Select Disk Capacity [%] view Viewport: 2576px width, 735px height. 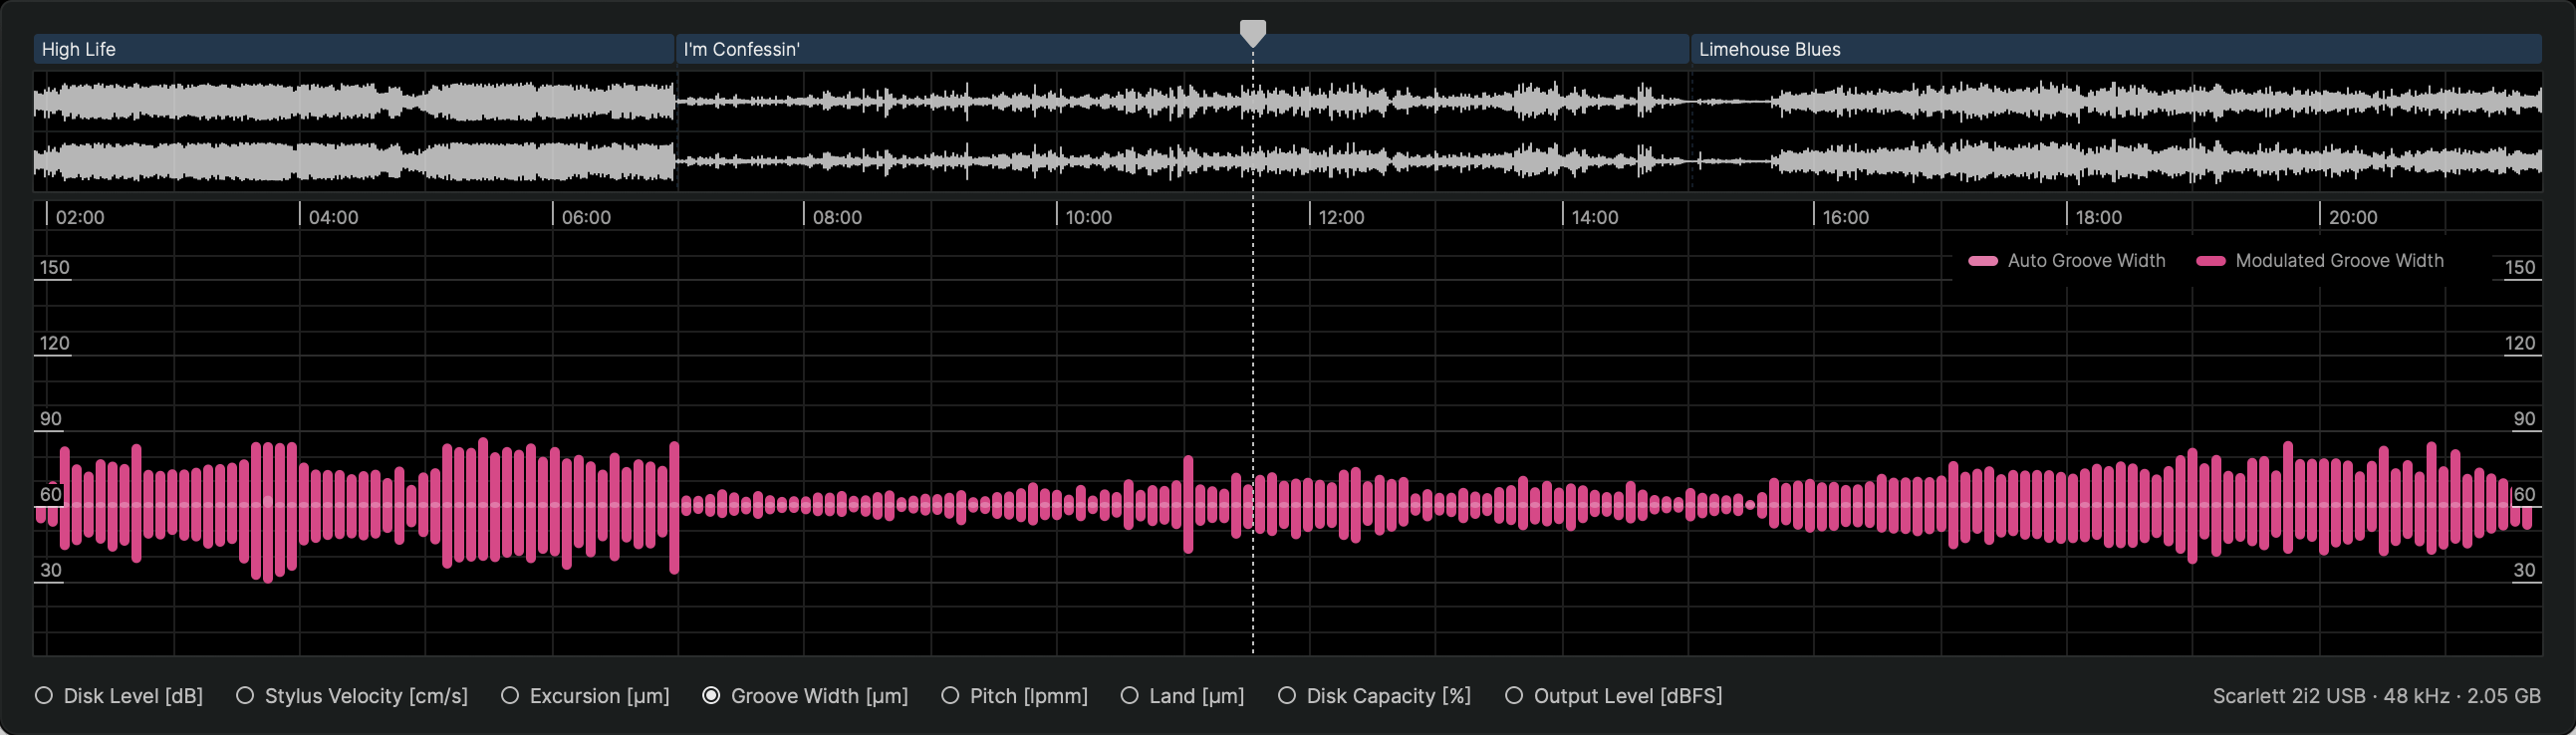[1287, 696]
